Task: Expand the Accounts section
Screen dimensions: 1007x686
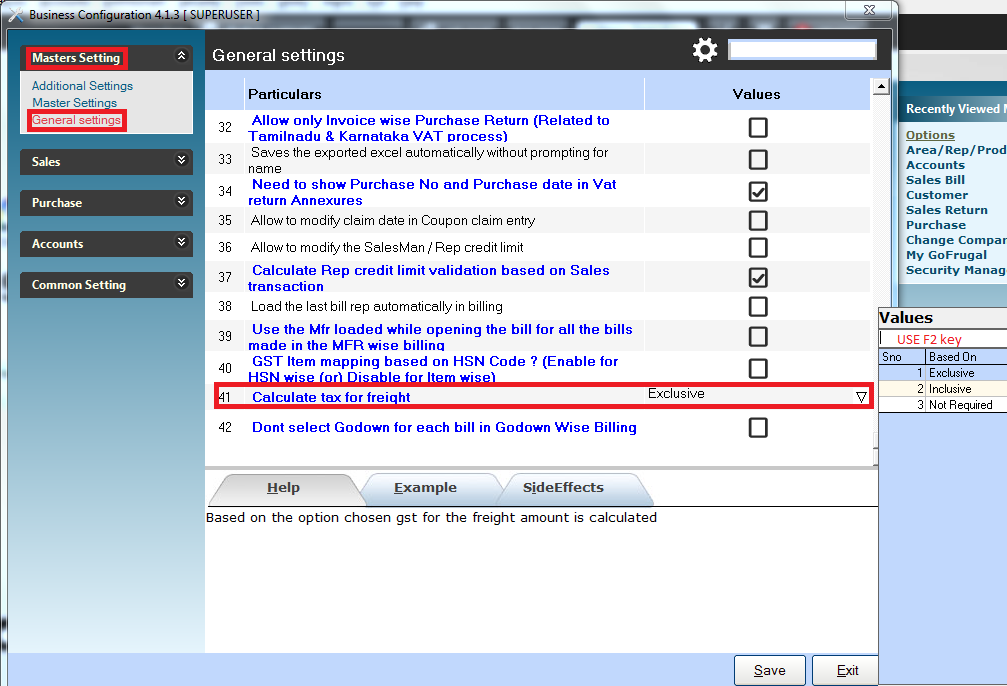Action: click(182, 242)
